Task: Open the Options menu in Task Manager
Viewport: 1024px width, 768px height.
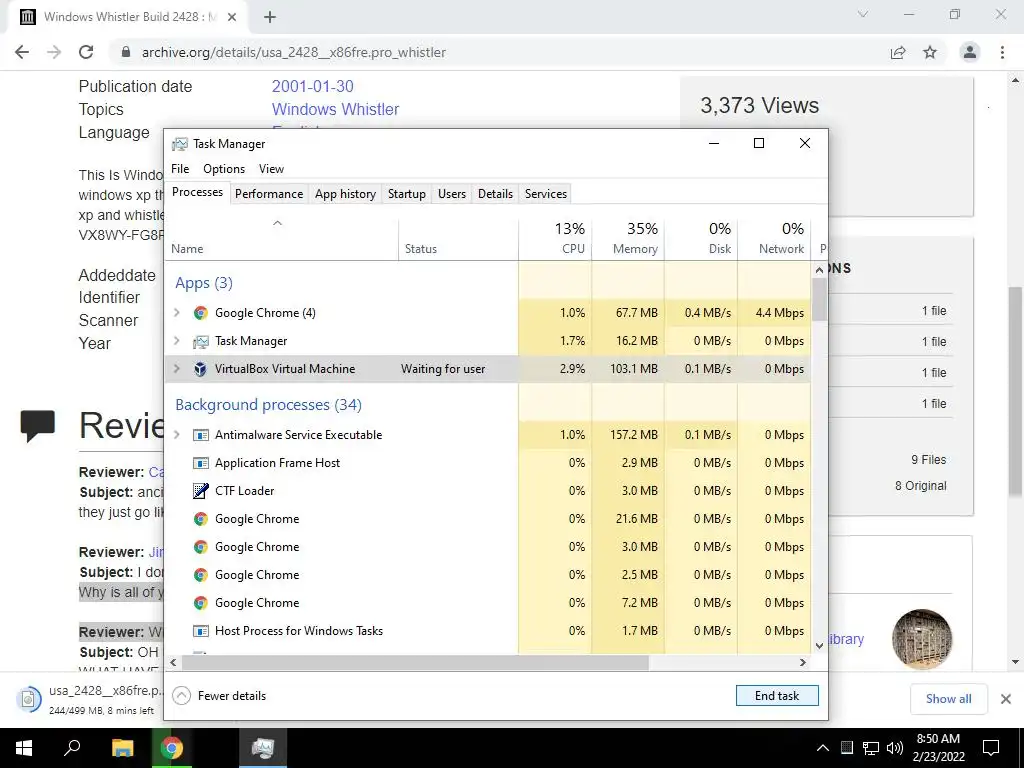Action: 224,168
